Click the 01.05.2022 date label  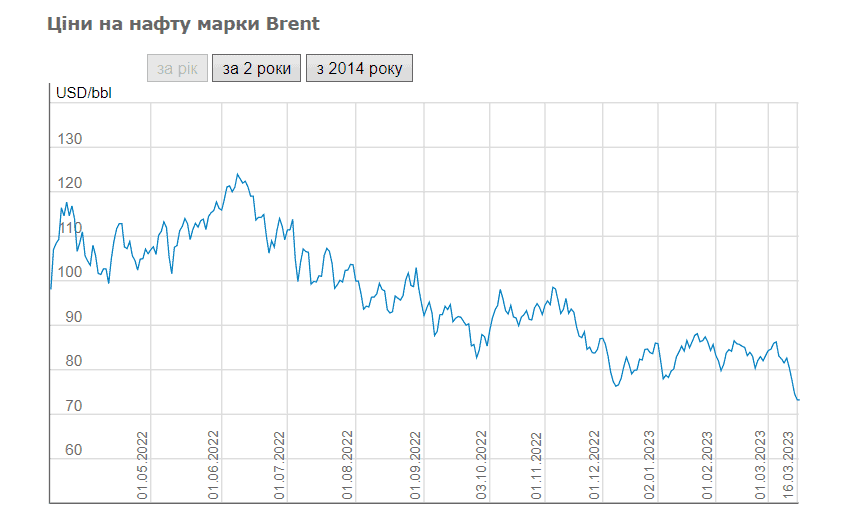tap(143, 465)
